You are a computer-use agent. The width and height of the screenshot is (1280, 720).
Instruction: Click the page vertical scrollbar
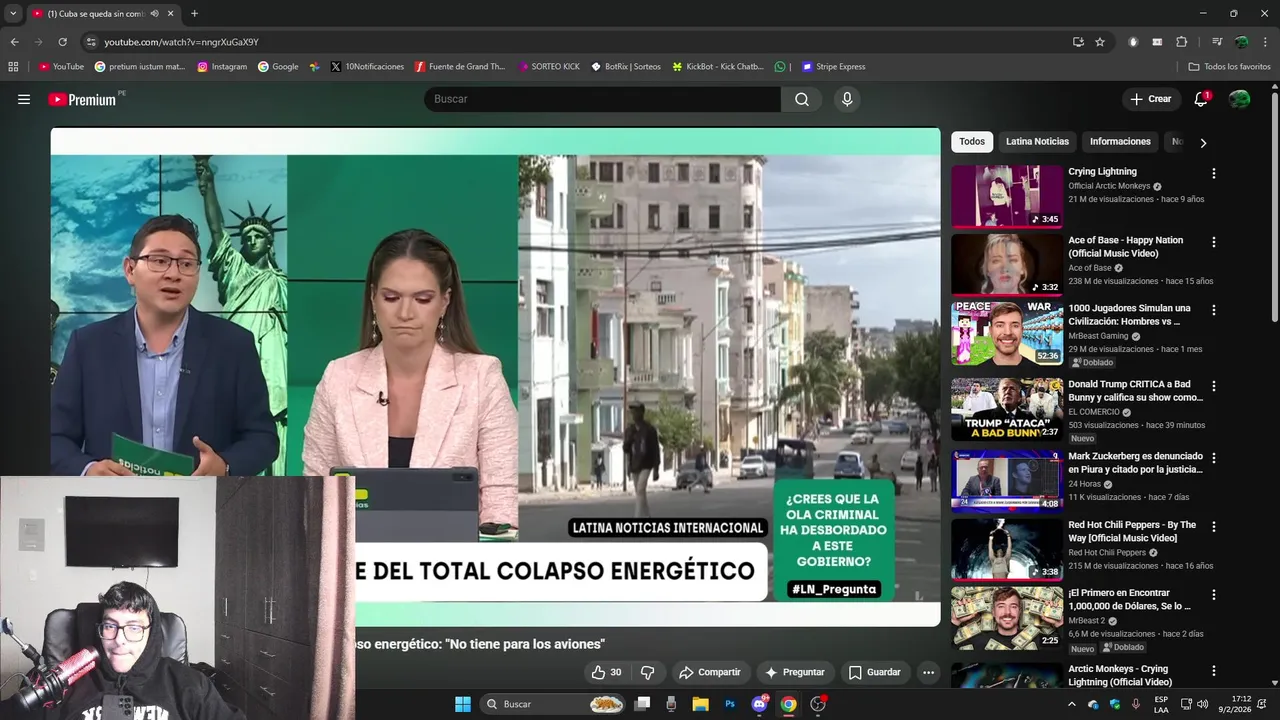click(1274, 205)
